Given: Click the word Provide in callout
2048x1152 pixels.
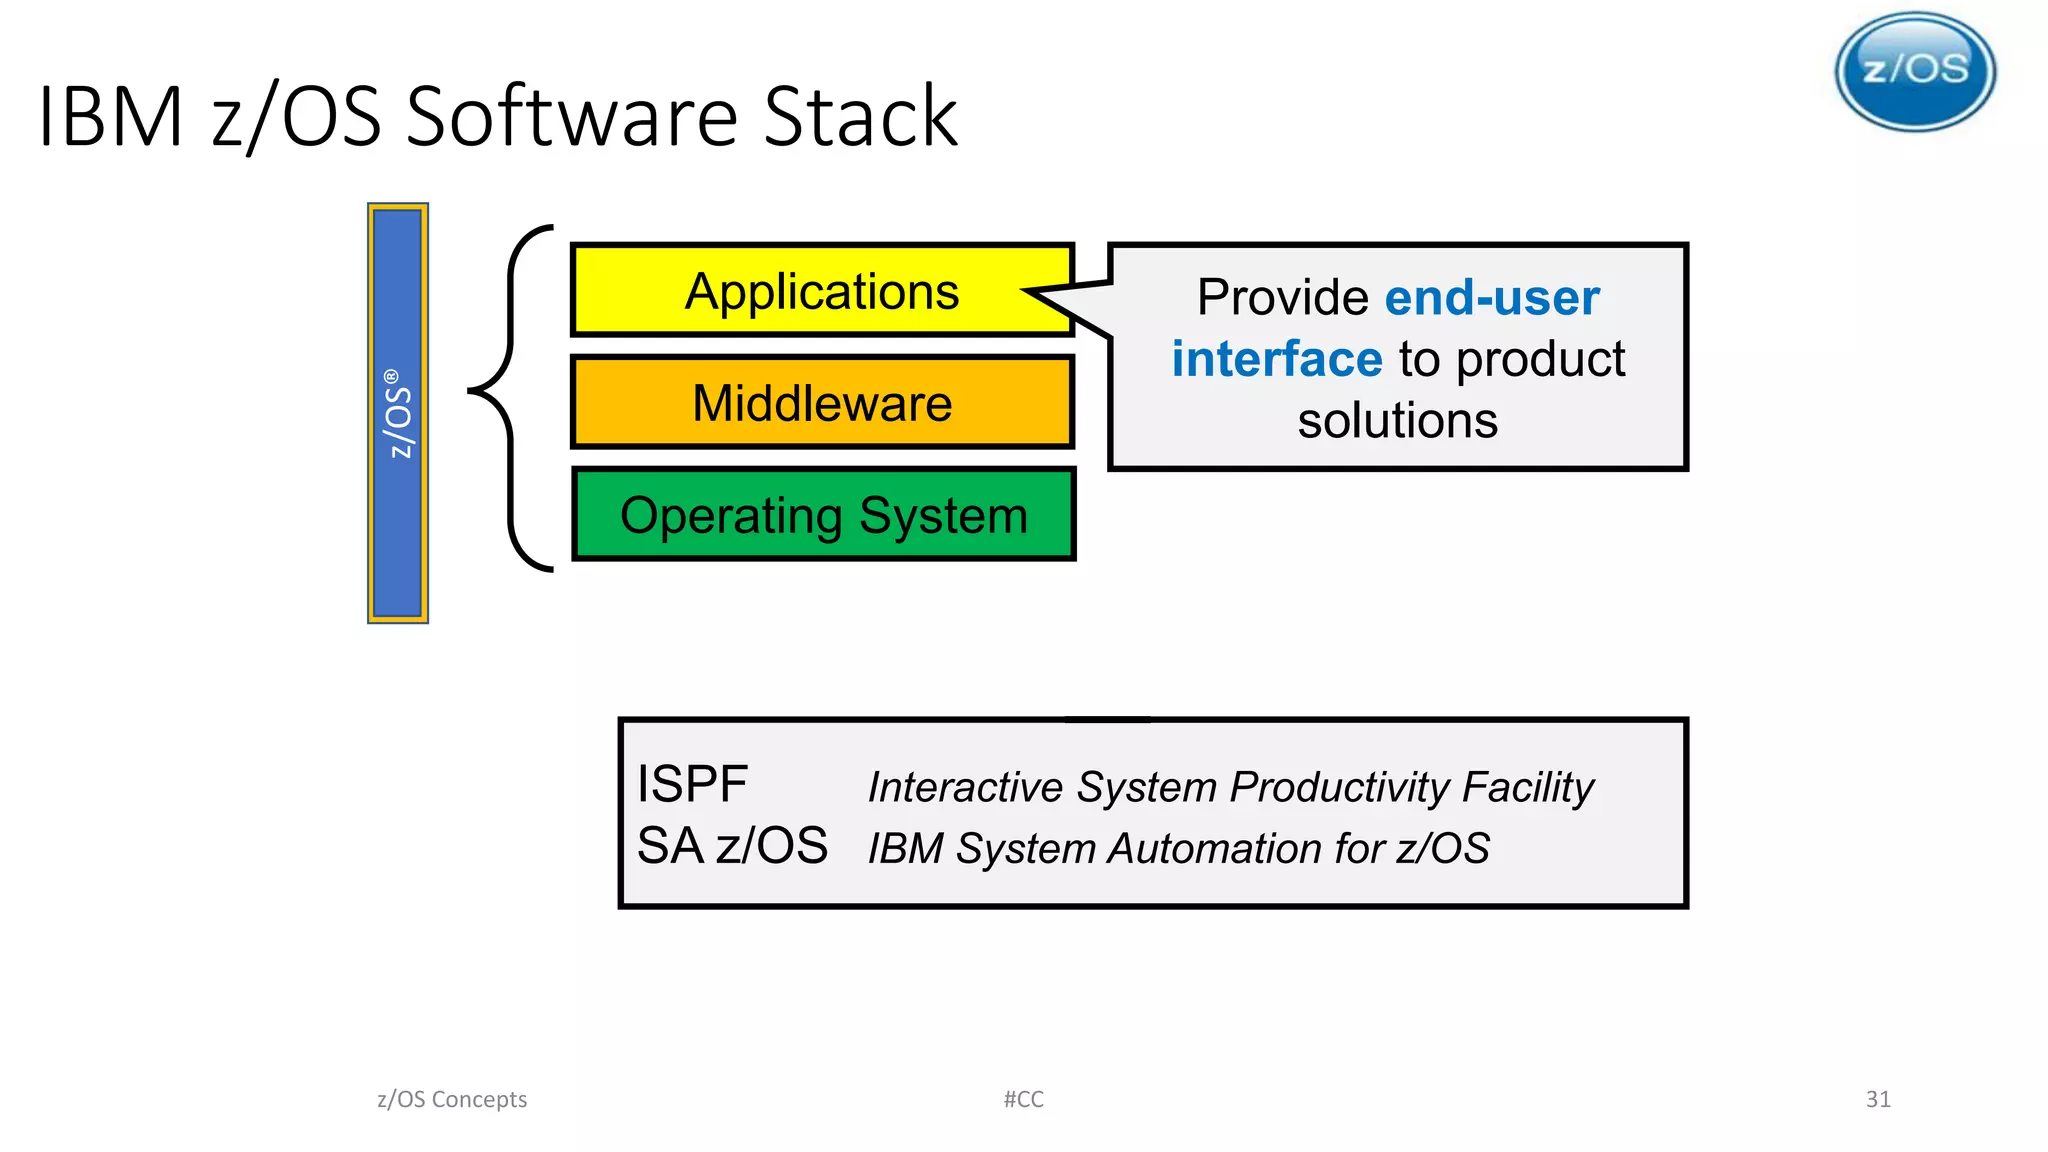Looking at the screenshot, I should (1282, 298).
